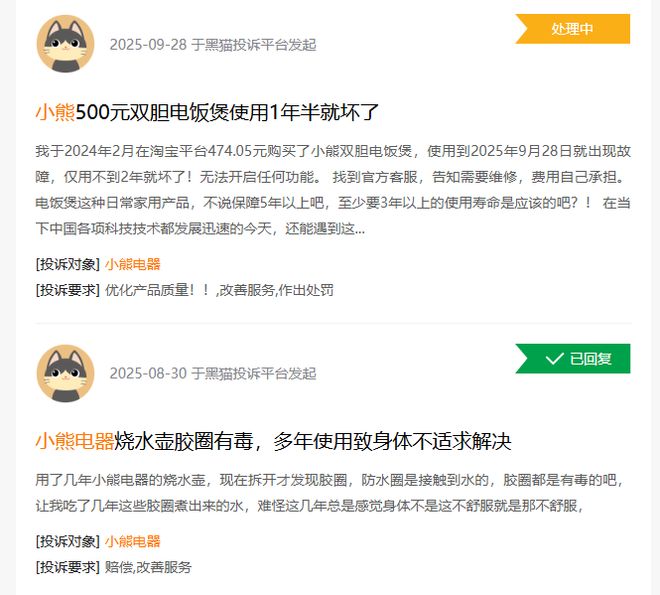Click the 优化产品质量 complaint request line
Viewport: 660px width, 595px height.
pyautogui.click(x=184, y=290)
